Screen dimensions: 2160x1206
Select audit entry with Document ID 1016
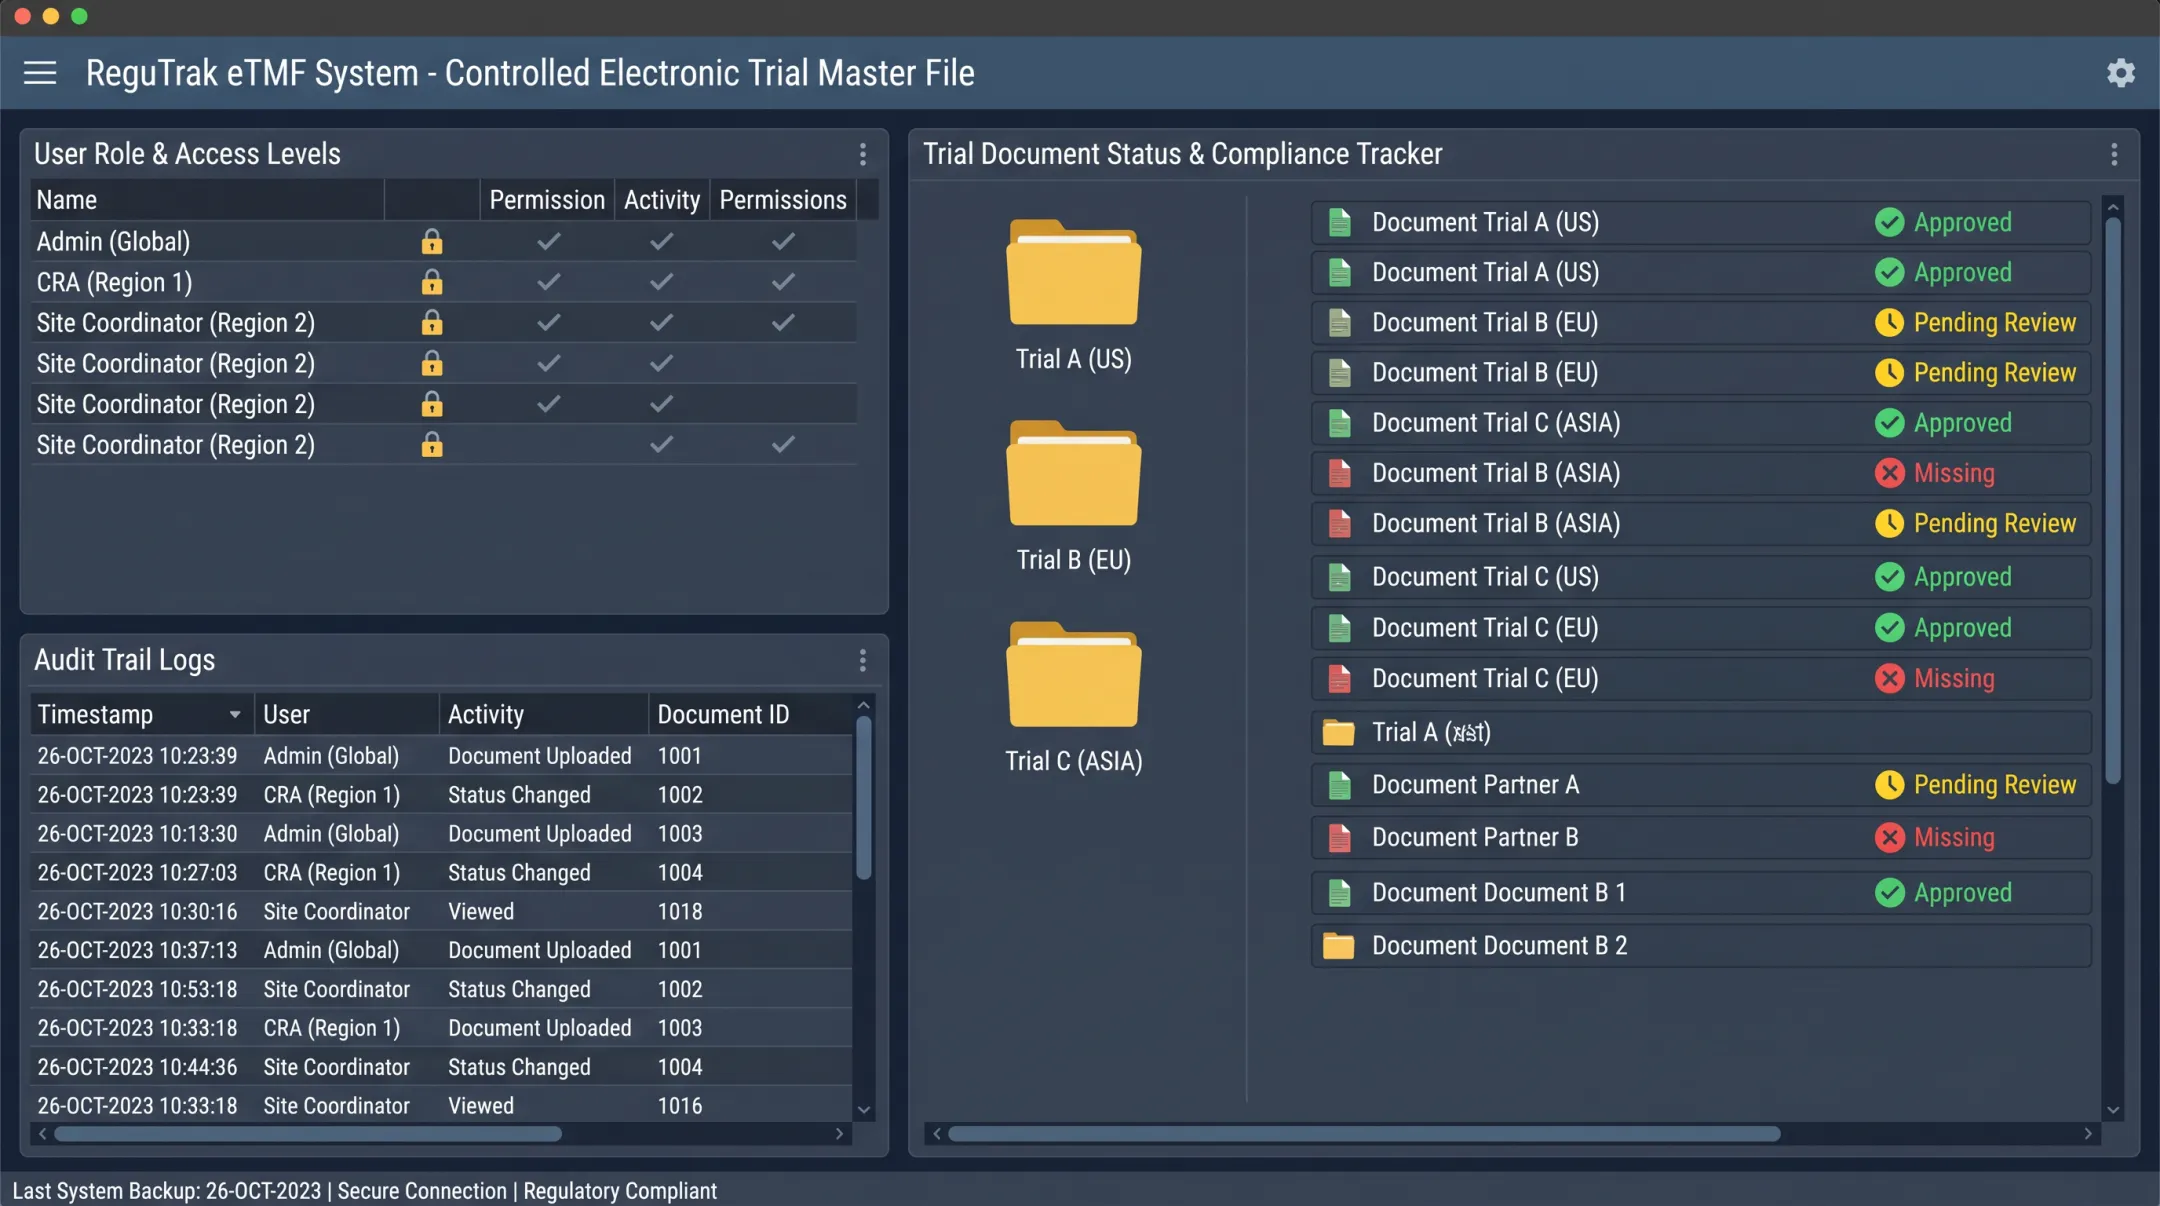click(441, 1106)
